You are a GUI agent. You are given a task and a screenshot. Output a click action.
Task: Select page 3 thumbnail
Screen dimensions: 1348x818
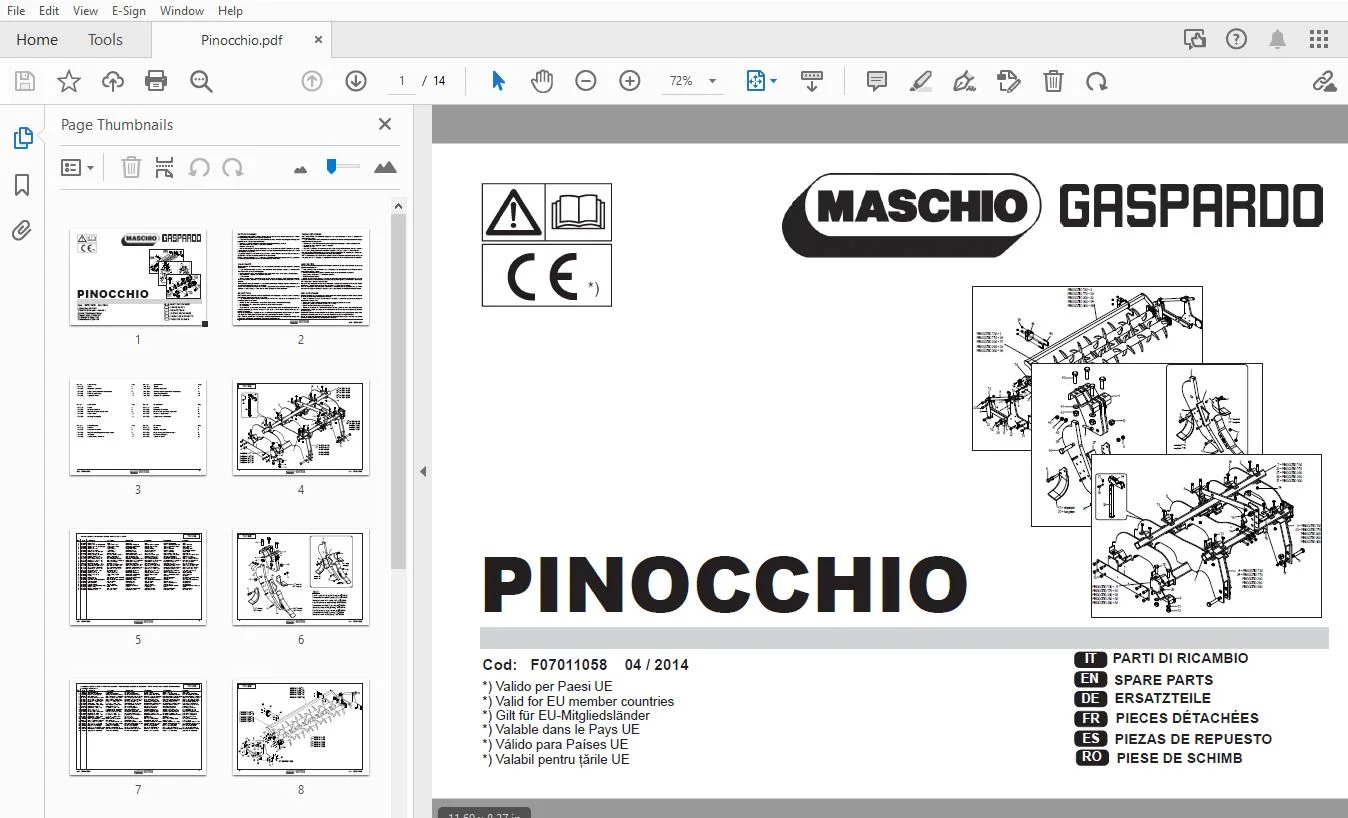point(138,427)
